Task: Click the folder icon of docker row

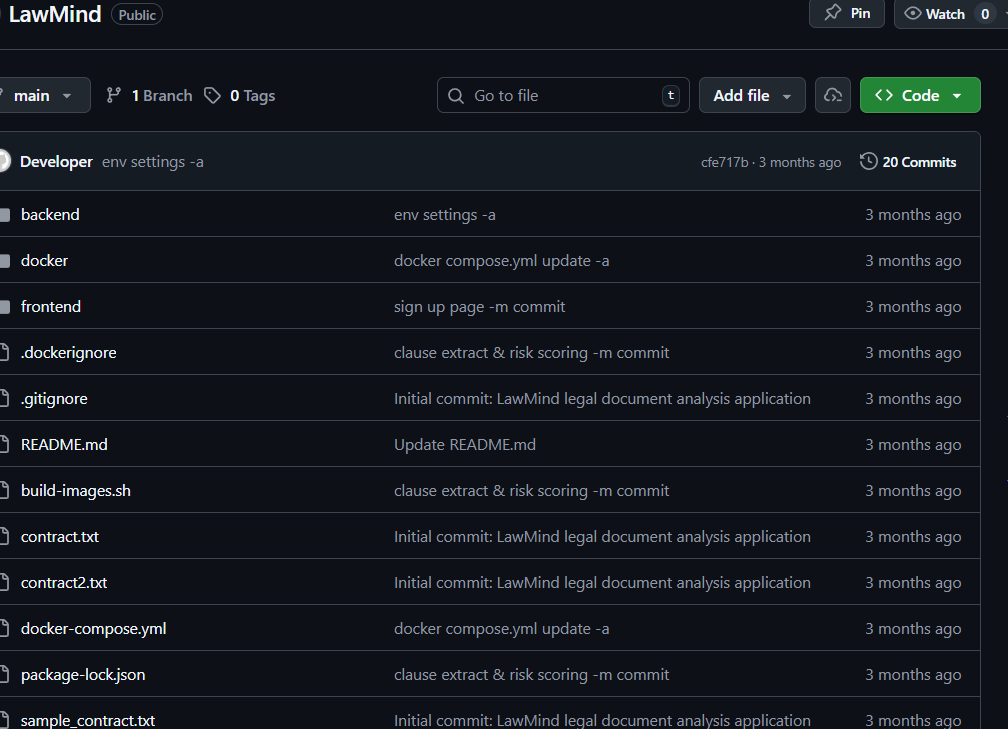Action: tap(4, 260)
